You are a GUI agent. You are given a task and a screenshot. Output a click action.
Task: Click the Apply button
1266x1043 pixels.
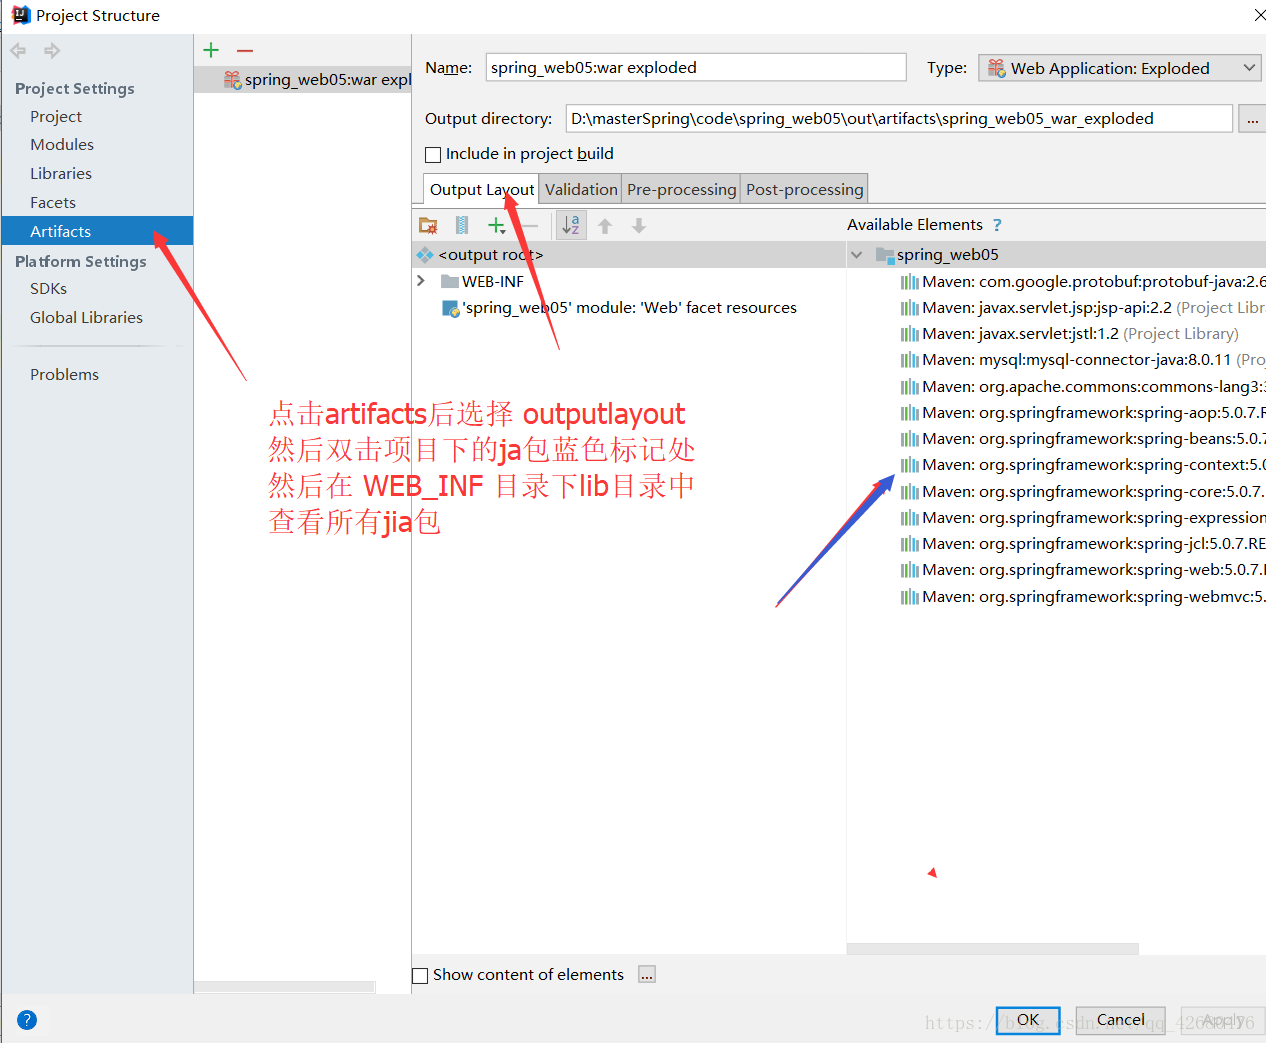1223,1020
